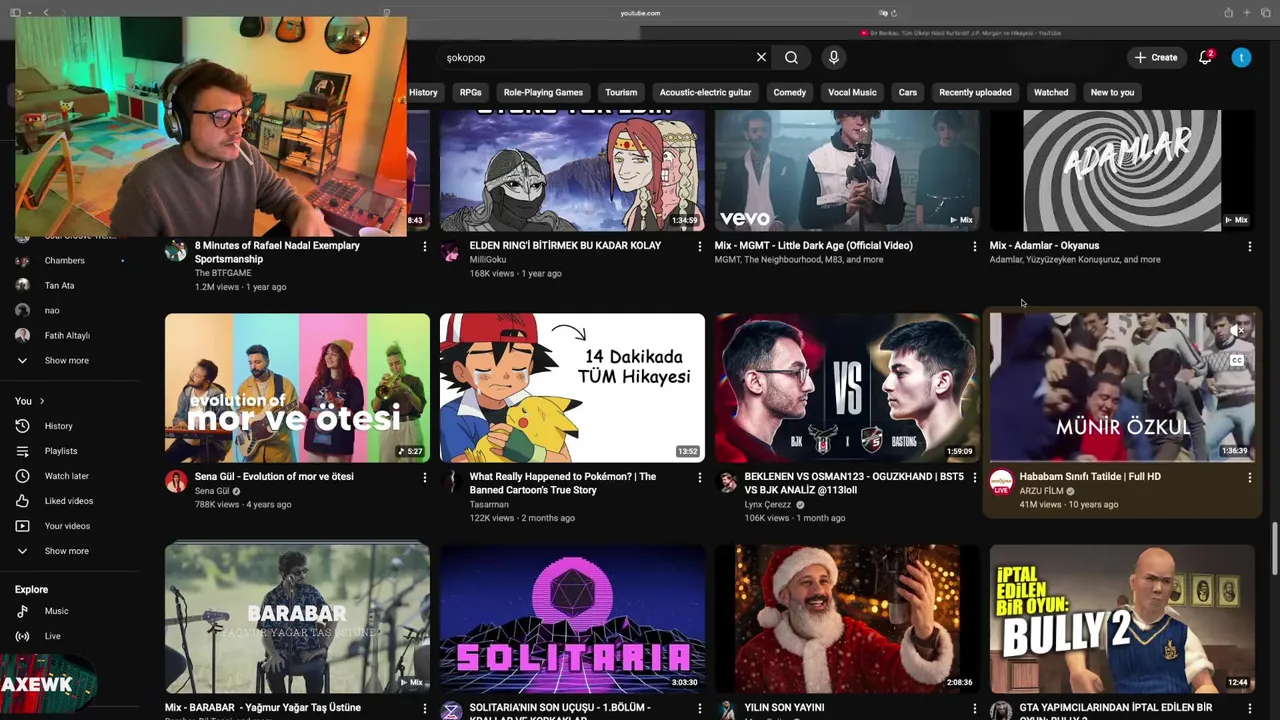Open the notifications bell

pos(1205,57)
